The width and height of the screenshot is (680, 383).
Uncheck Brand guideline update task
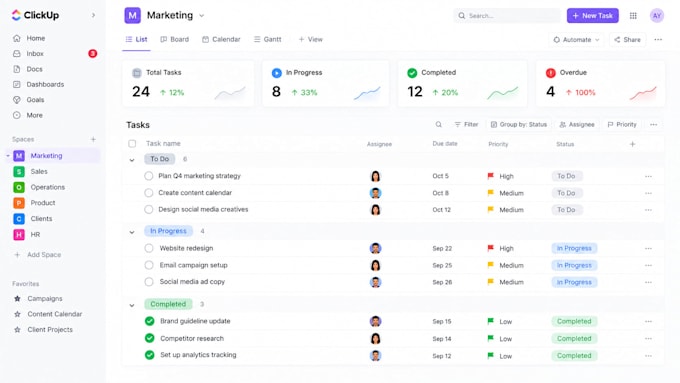150,321
